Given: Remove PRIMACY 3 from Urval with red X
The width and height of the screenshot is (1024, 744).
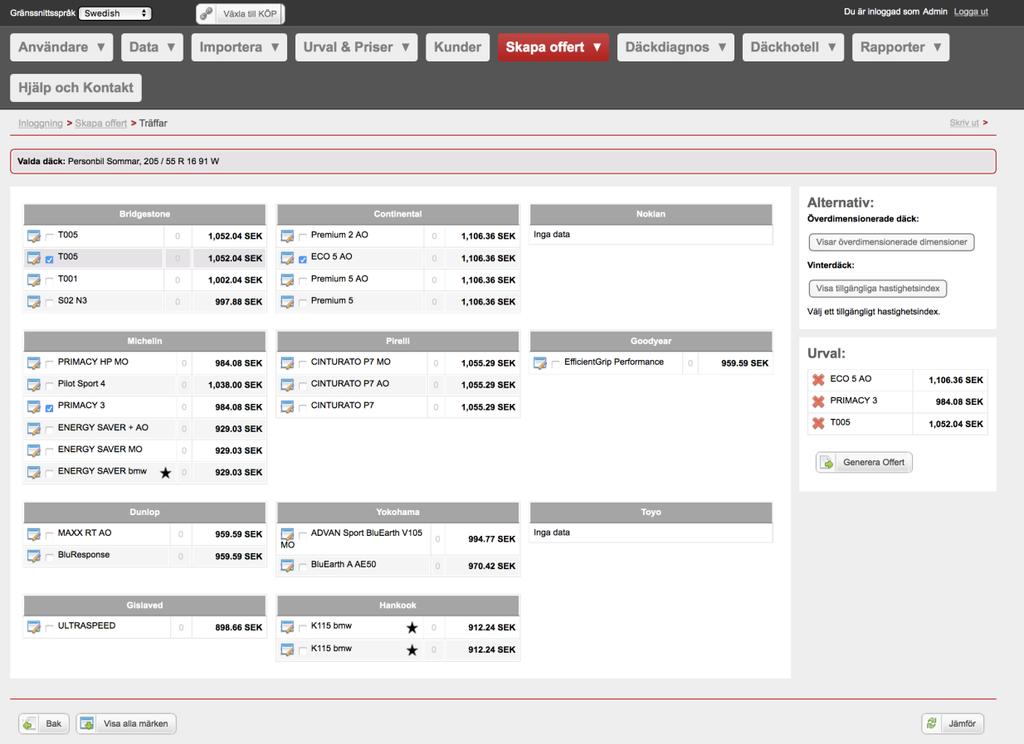Looking at the screenshot, I should 818,402.
